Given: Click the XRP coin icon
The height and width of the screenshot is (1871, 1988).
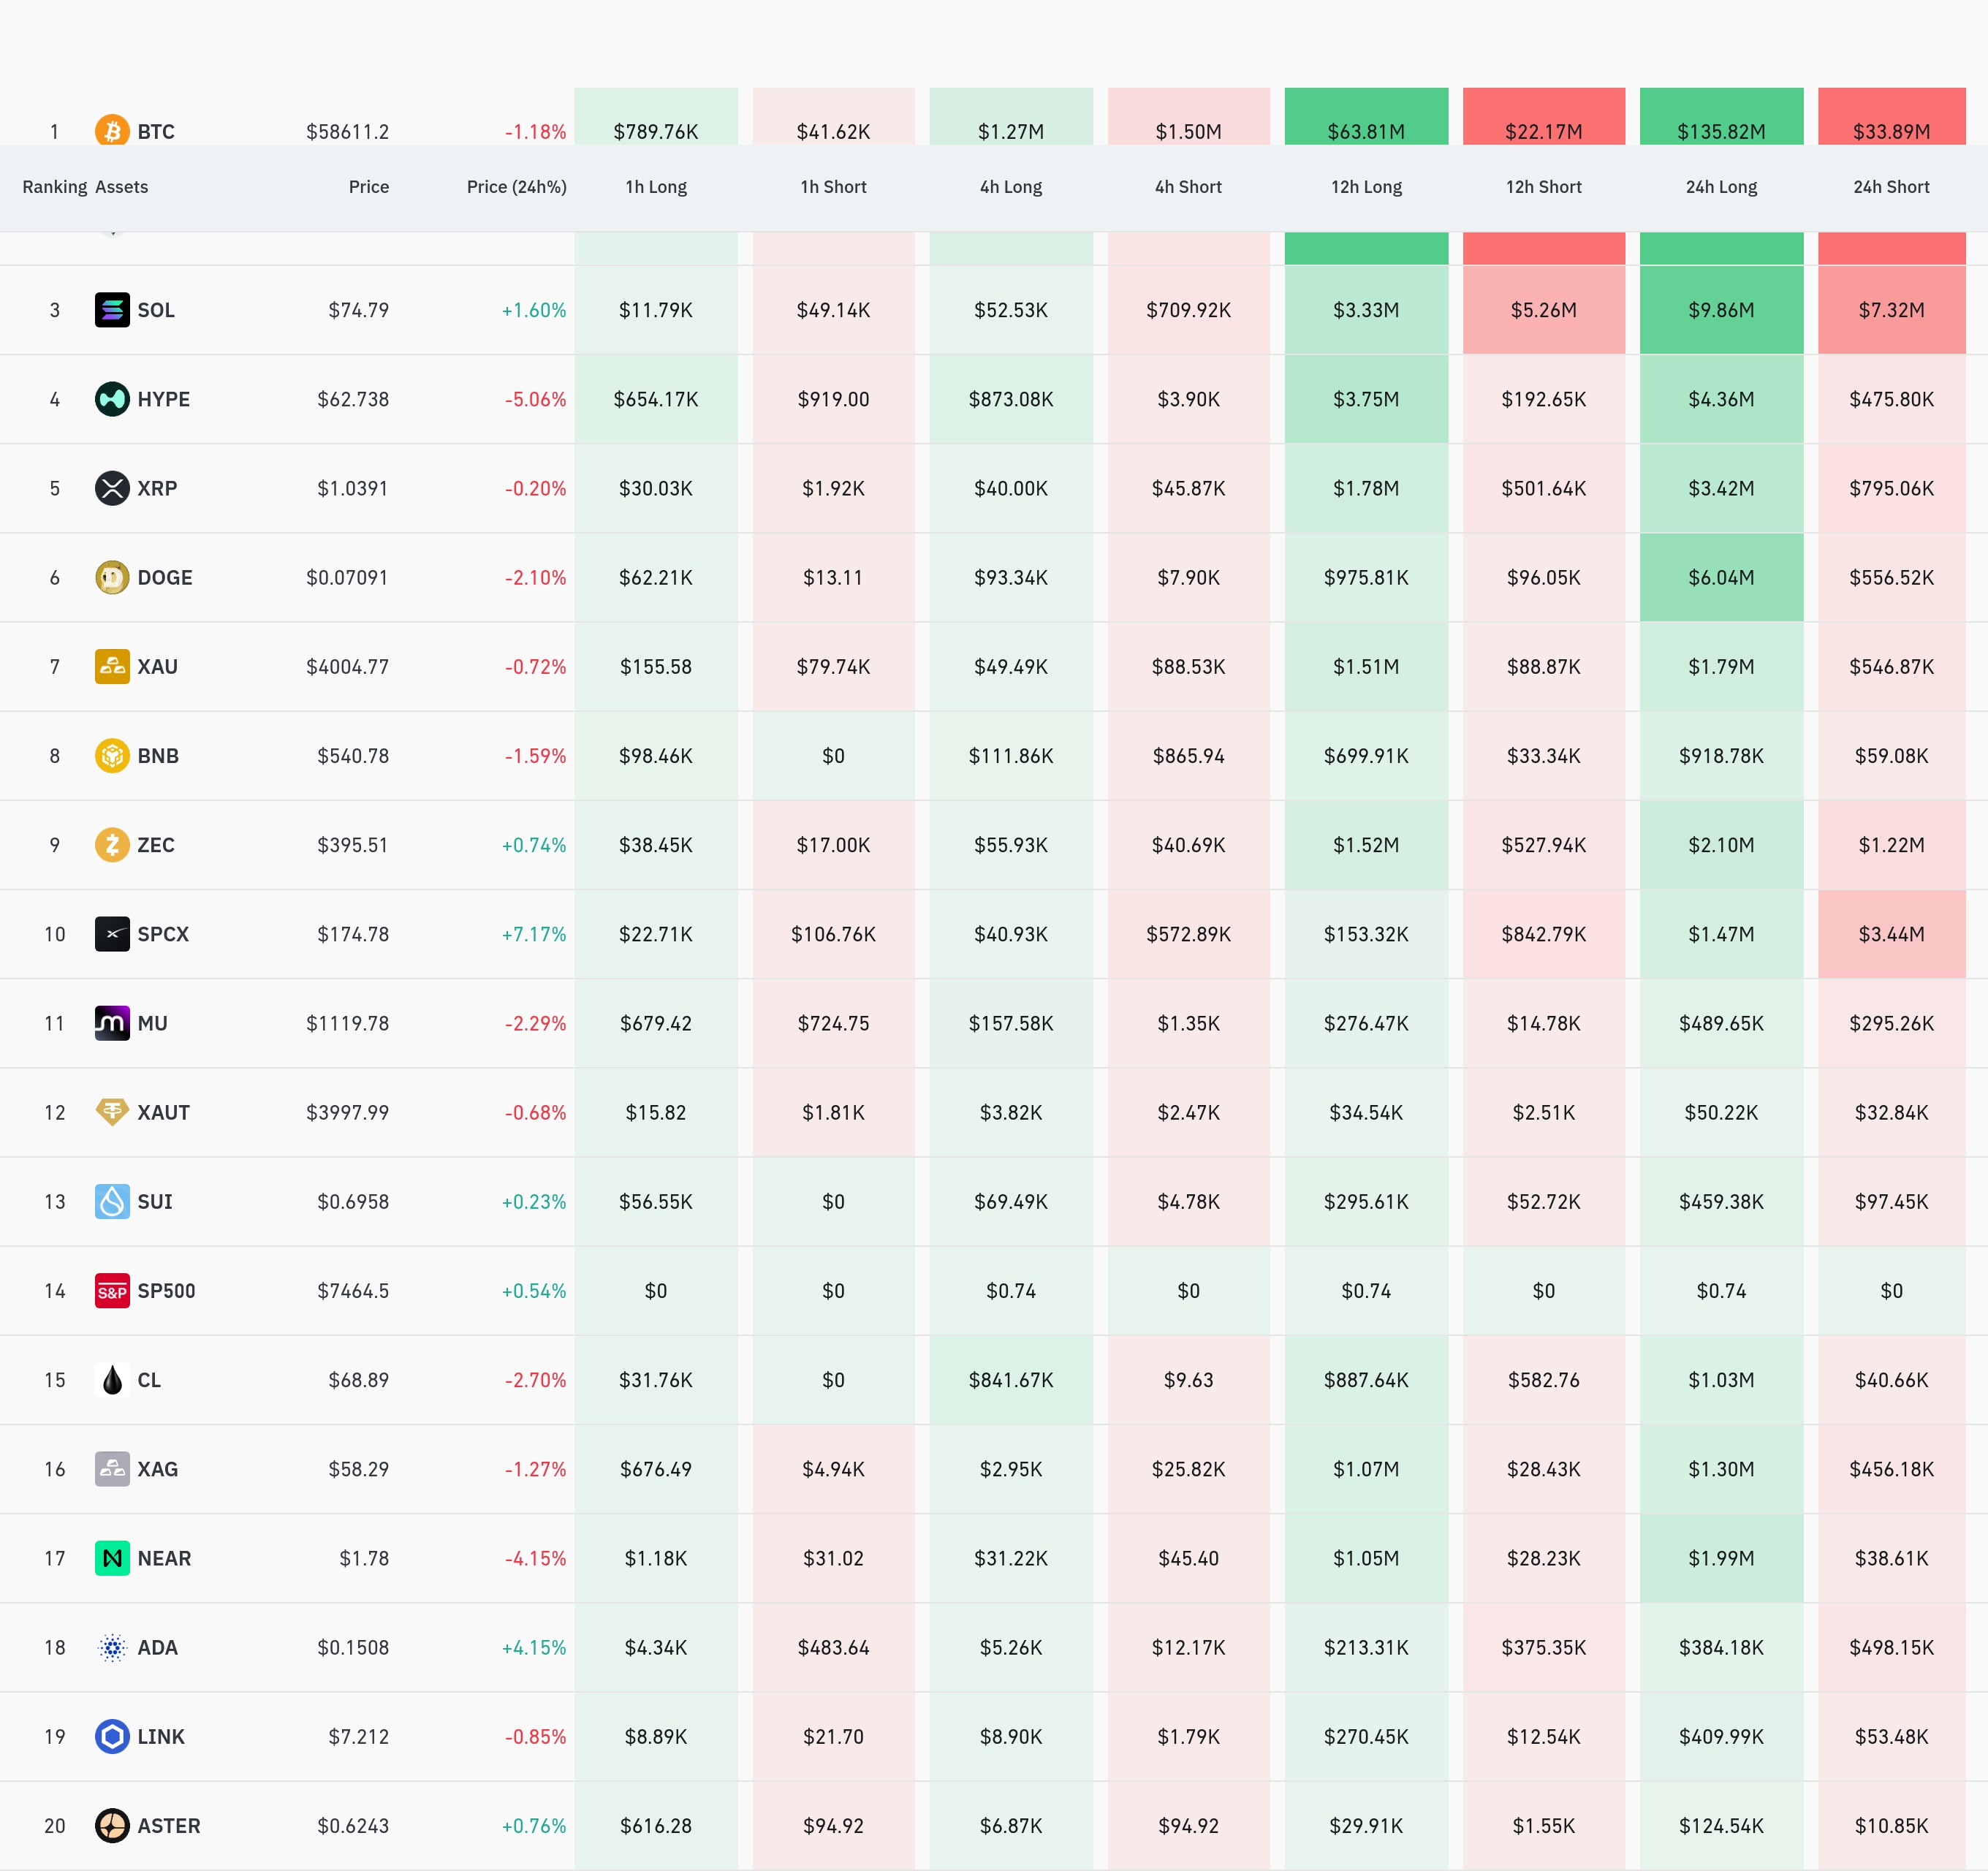Looking at the screenshot, I should click(112, 488).
